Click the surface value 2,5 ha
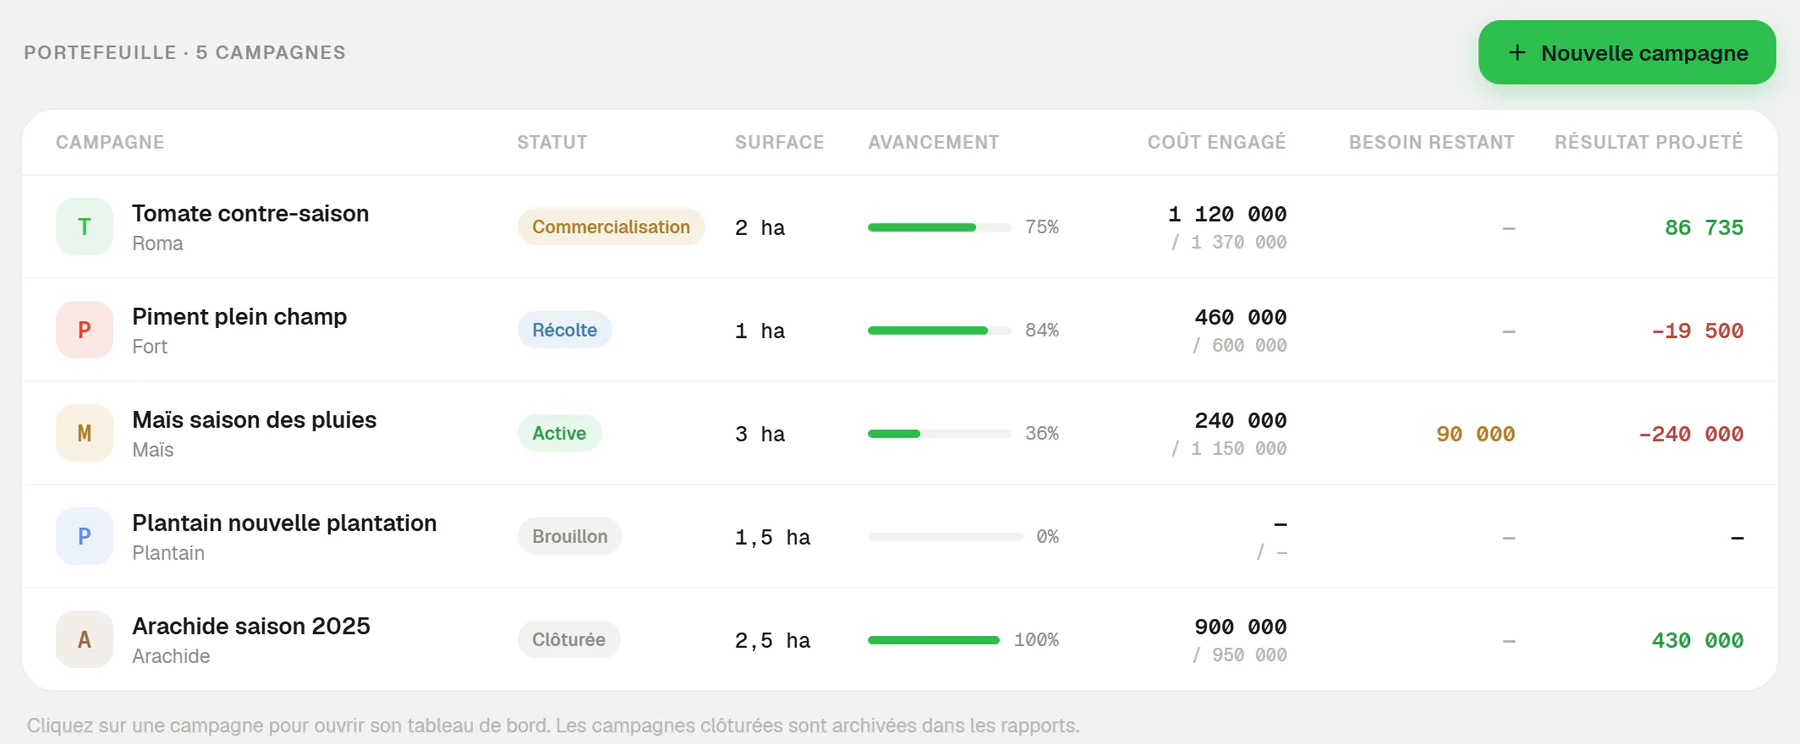The image size is (1800, 744). 773,640
